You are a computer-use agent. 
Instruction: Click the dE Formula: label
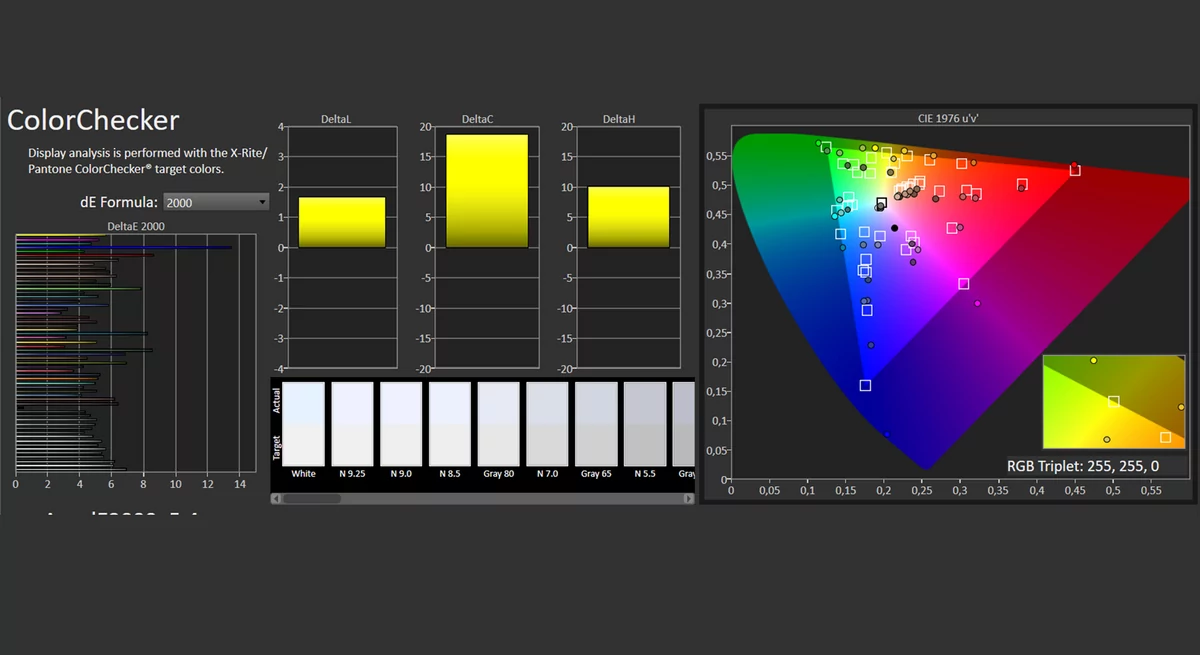(118, 202)
